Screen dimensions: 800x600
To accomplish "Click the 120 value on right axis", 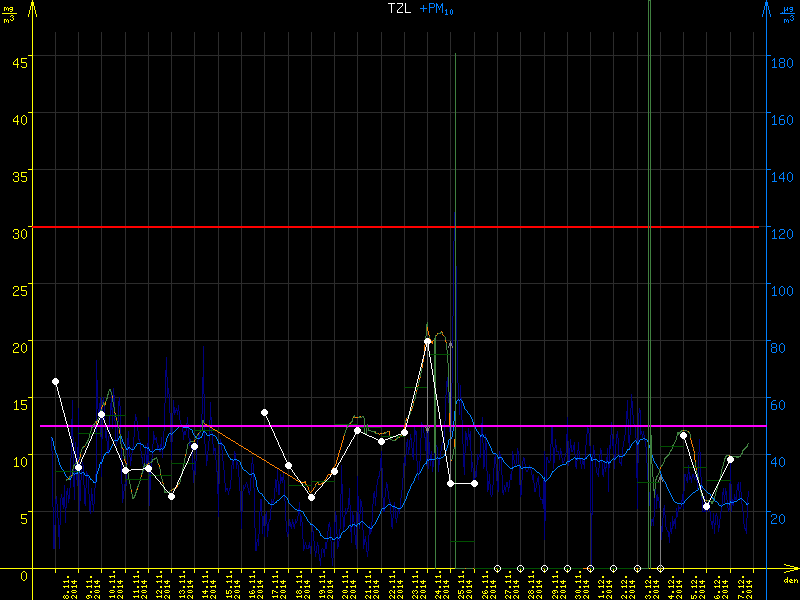I will click(x=783, y=232).
